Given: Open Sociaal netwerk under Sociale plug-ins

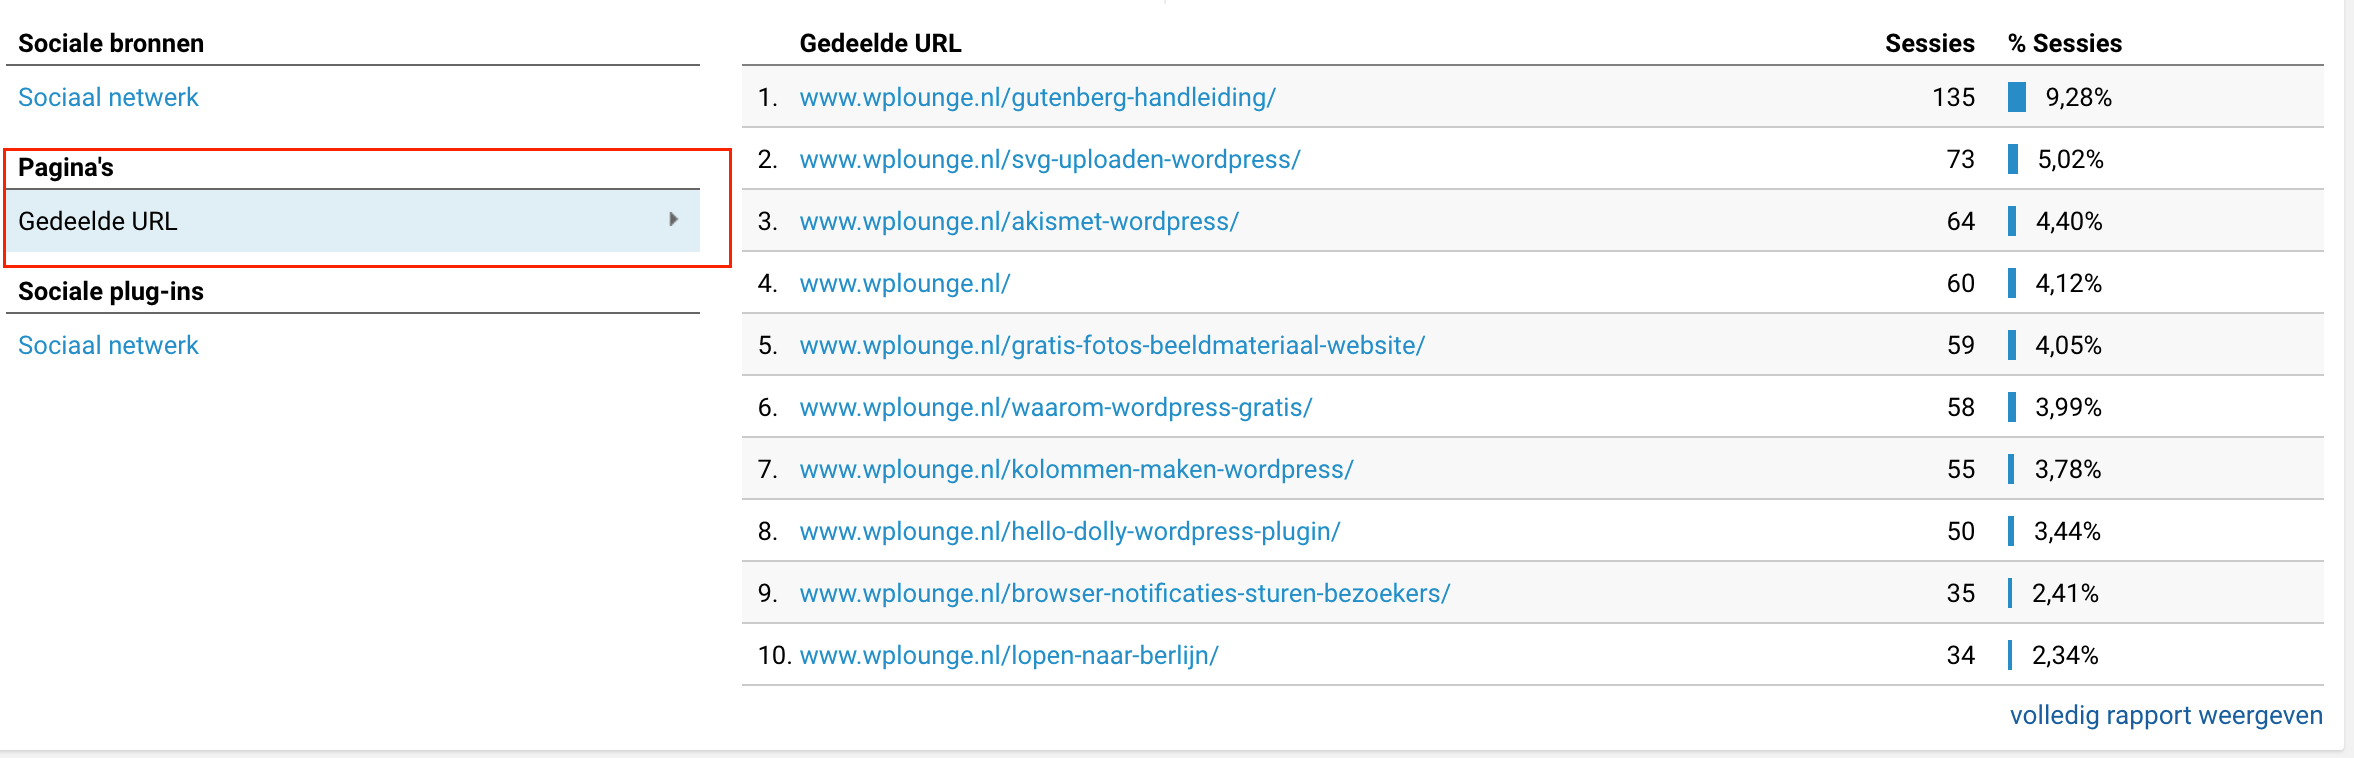Looking at the screenshot, I should point(108,345).
